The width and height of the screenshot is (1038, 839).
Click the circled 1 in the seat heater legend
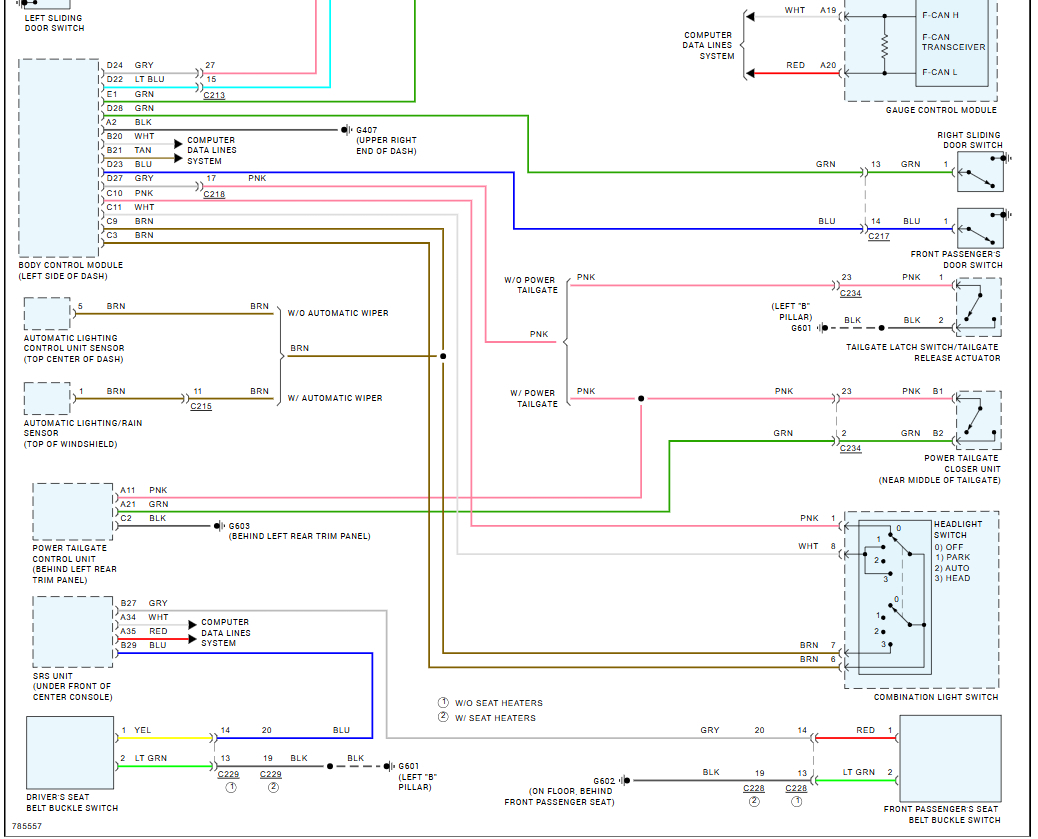point(443,703)
